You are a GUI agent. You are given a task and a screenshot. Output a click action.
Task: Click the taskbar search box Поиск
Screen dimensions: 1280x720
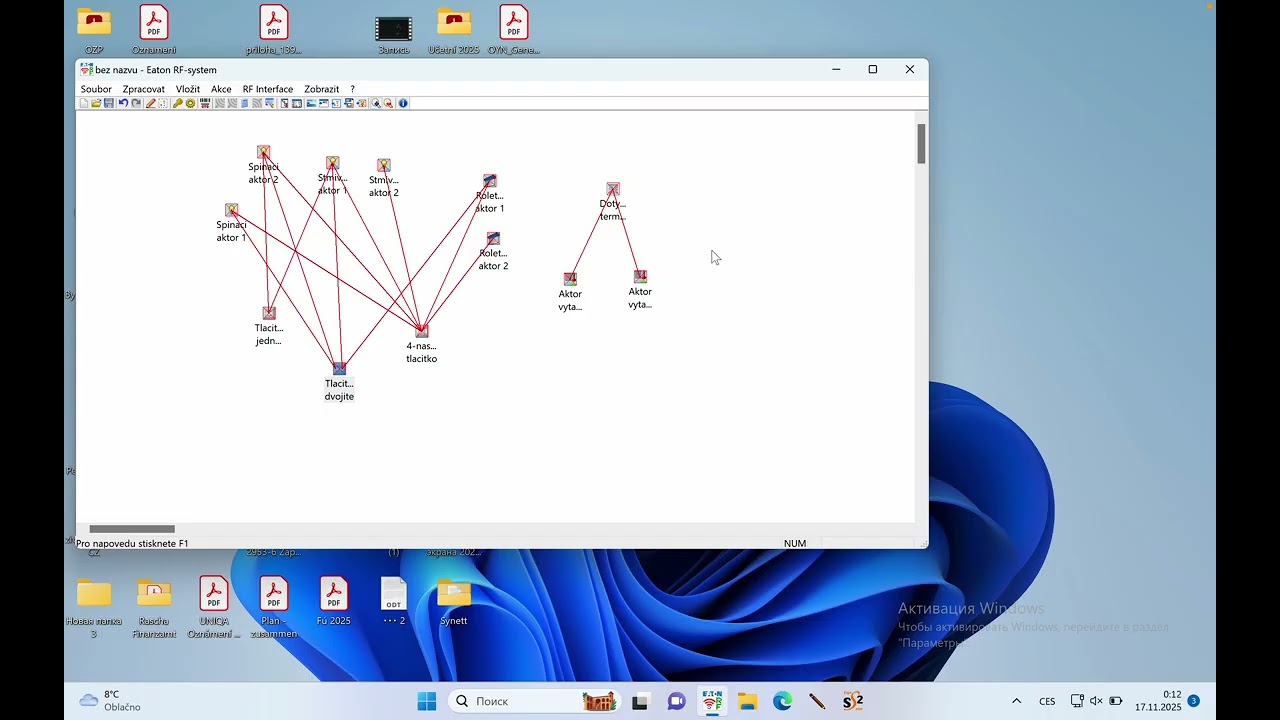tap(535, 701)
